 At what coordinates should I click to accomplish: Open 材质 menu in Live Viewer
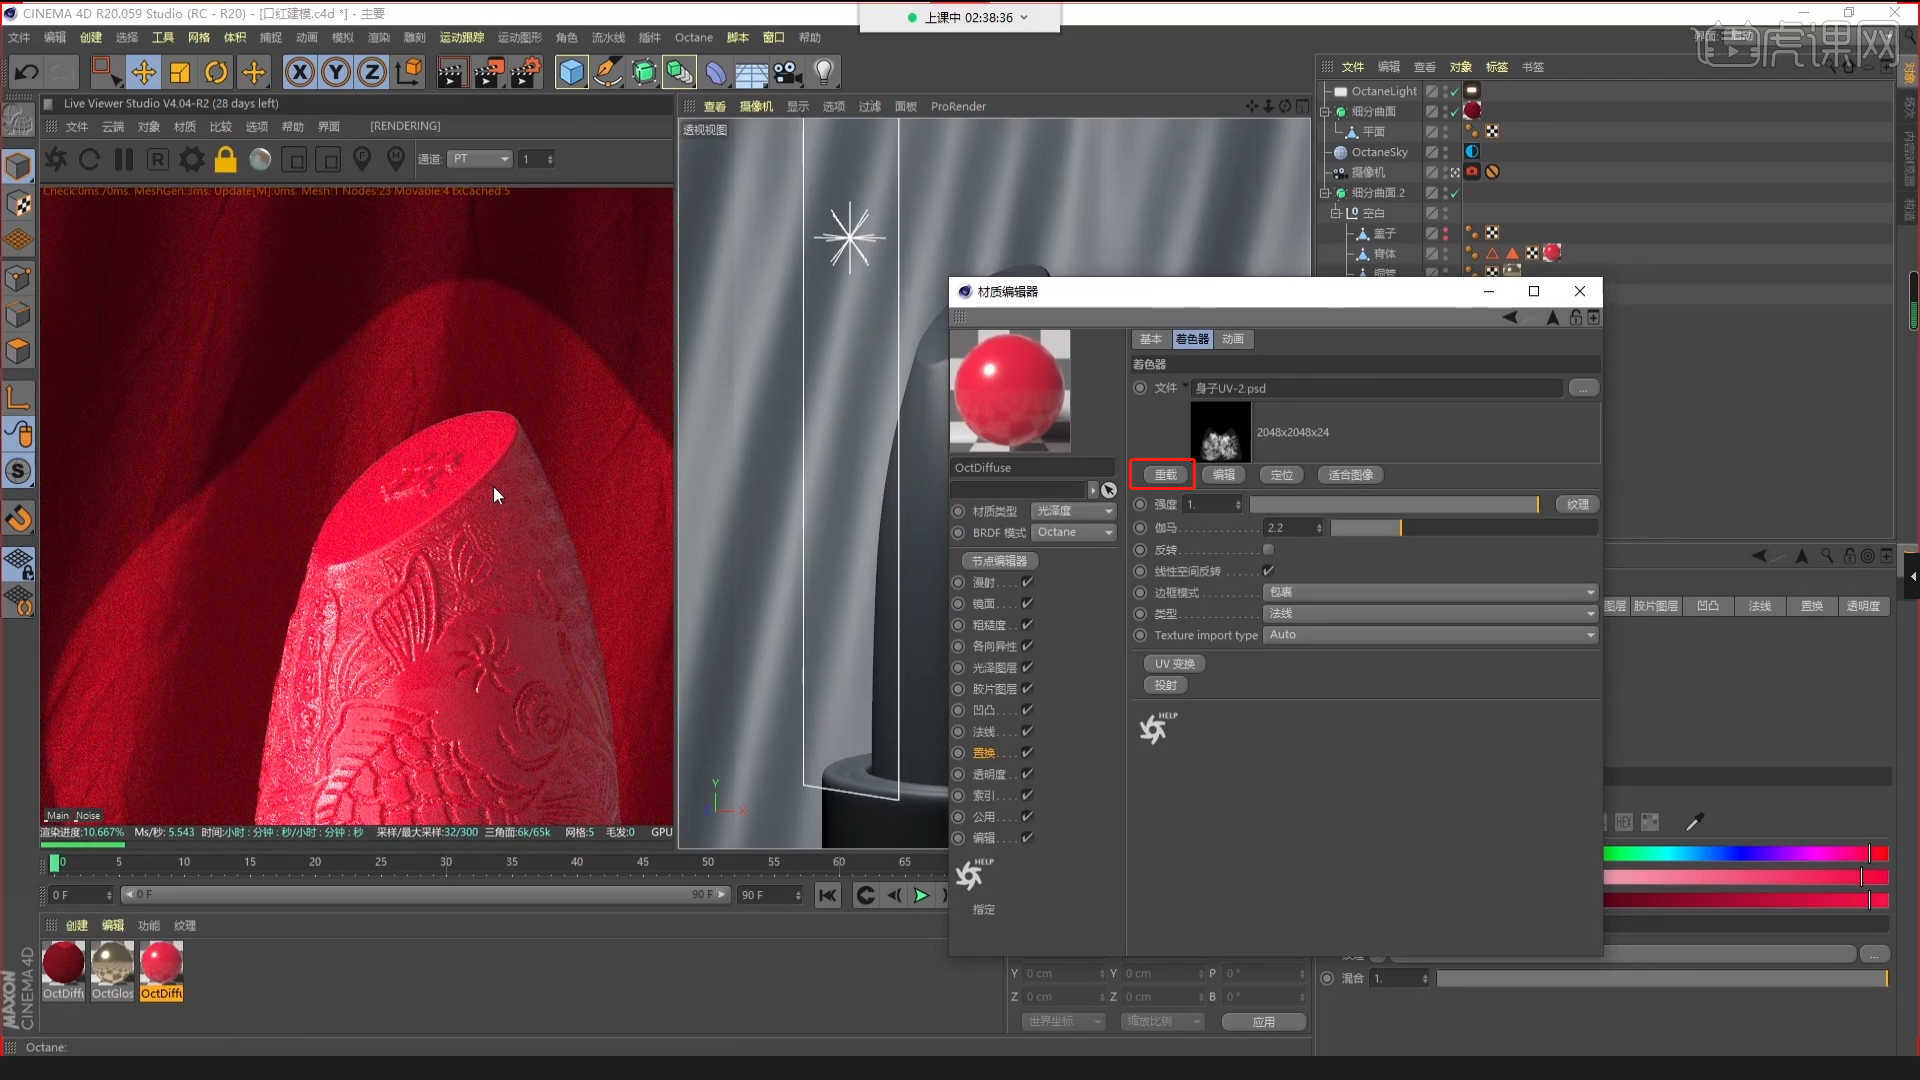[185, 126]
